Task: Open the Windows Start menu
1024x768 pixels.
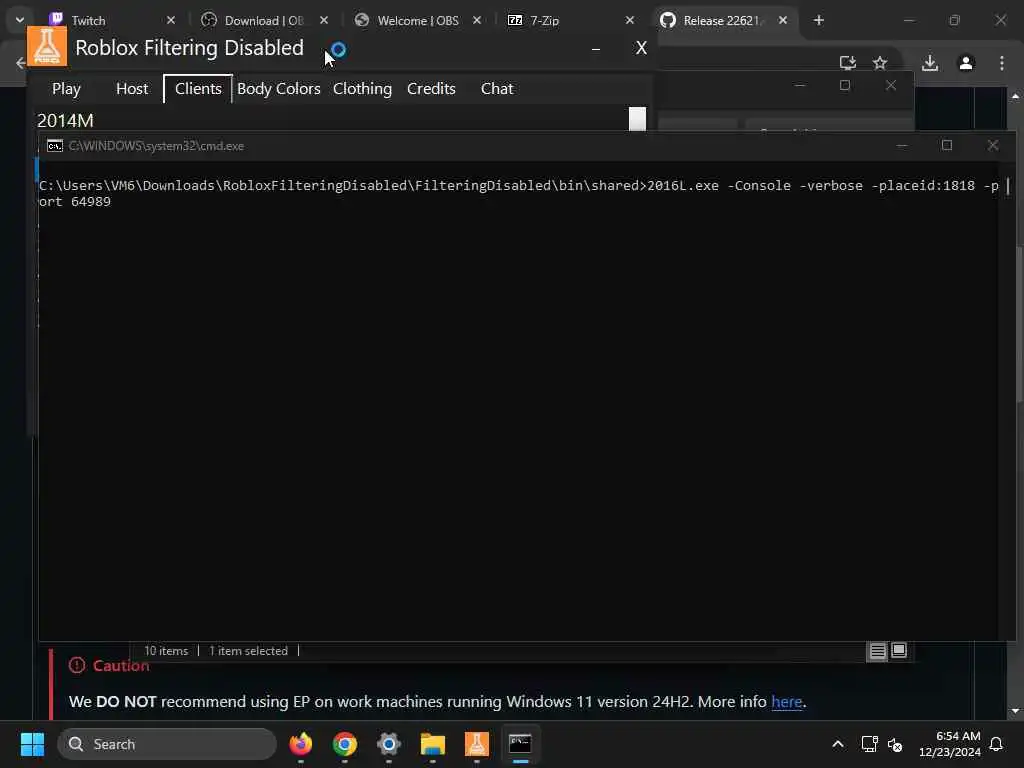Action: pos(32,744)
